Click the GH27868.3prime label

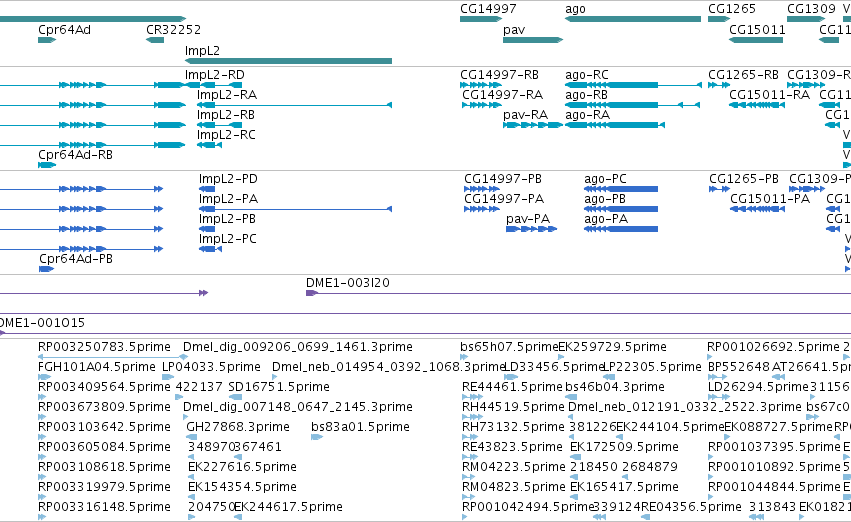pyautogui.click(x=238, y=428)
